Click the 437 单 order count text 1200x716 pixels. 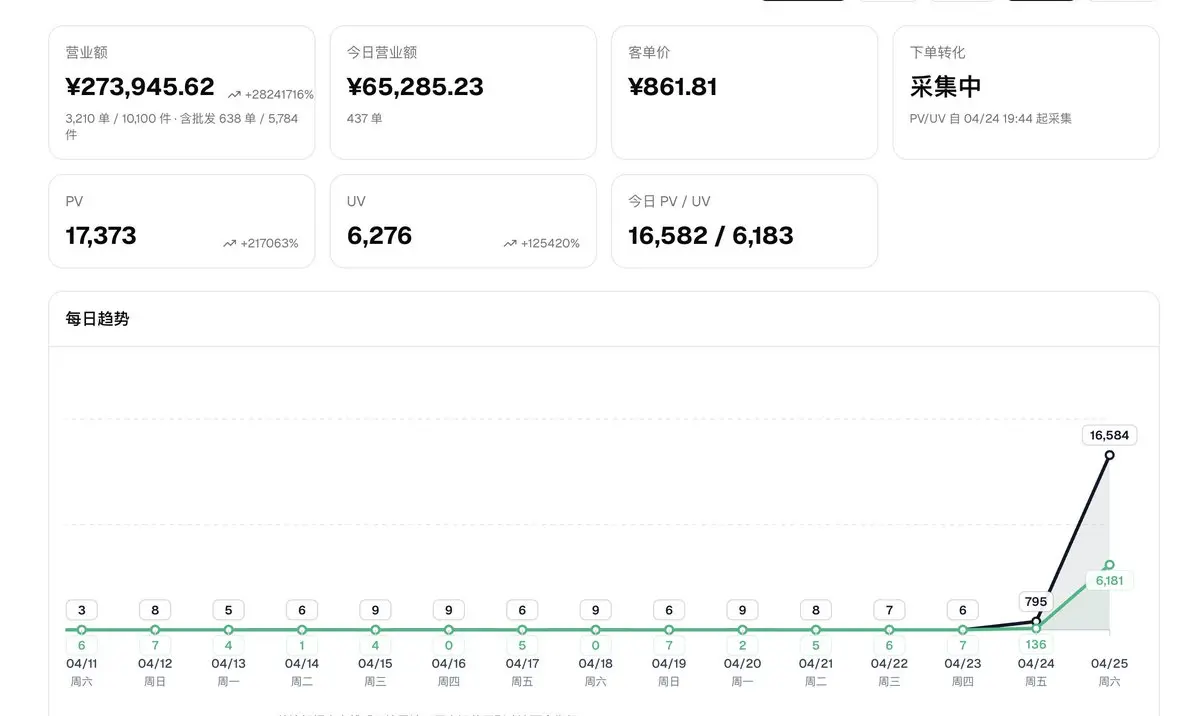[x=365, y=119]
